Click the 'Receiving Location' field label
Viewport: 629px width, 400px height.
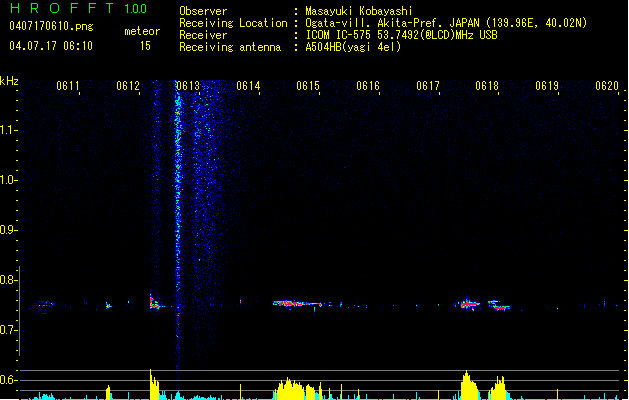(x=233, y=23)
